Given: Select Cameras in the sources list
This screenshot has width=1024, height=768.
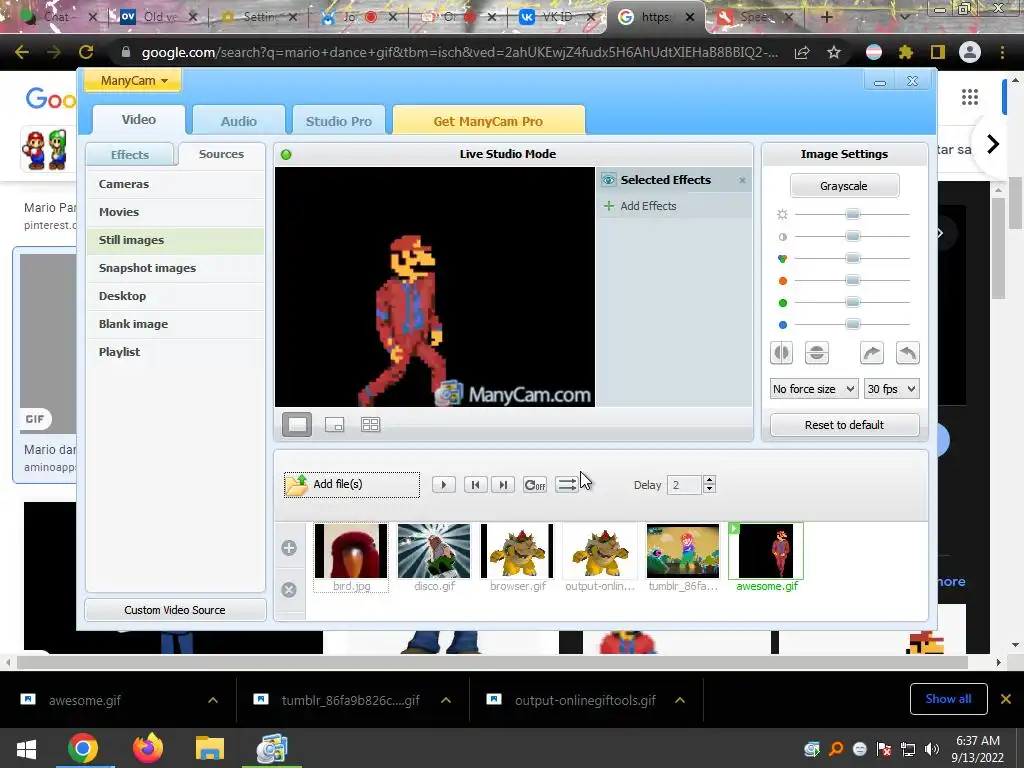Looking at the screenshot, I should (176, 184).
